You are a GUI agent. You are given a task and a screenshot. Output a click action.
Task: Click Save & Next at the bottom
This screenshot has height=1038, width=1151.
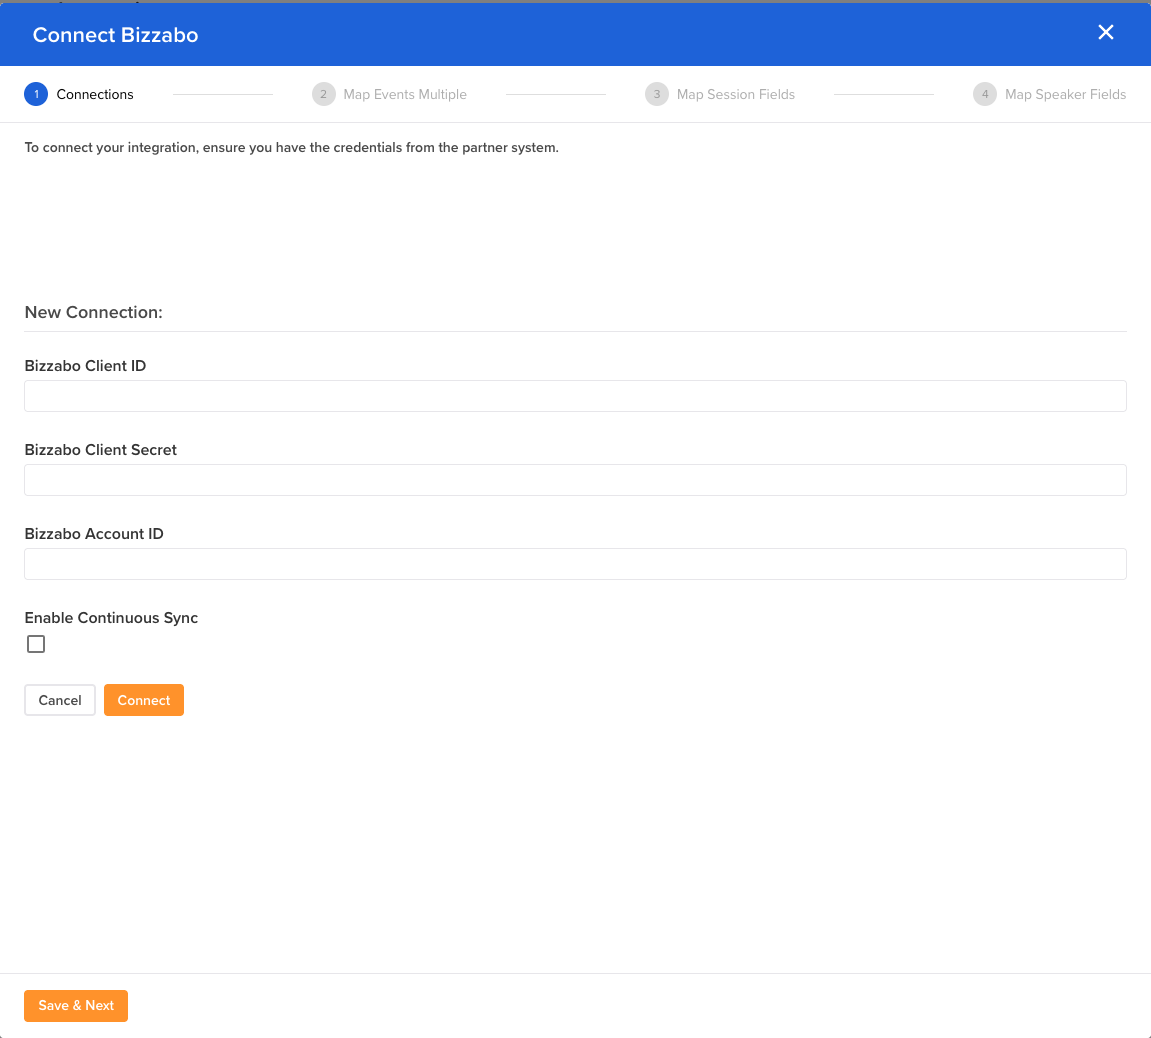(76, 1005)
